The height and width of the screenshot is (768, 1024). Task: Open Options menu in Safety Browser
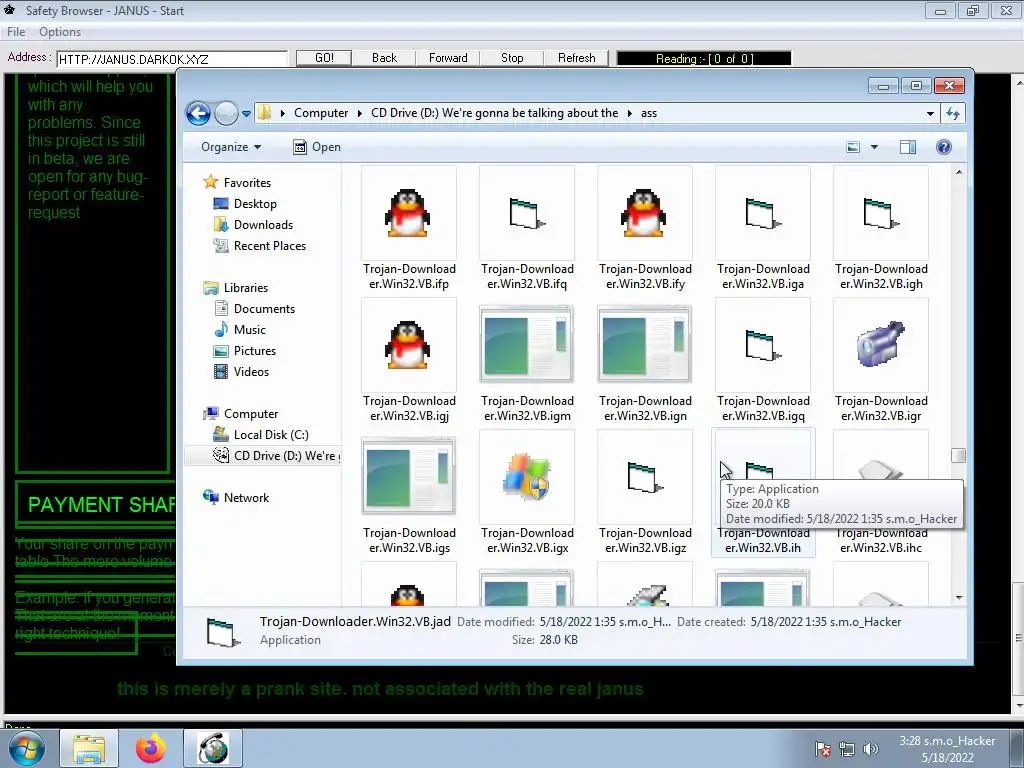pyautogui.click(x=60, y=31)
